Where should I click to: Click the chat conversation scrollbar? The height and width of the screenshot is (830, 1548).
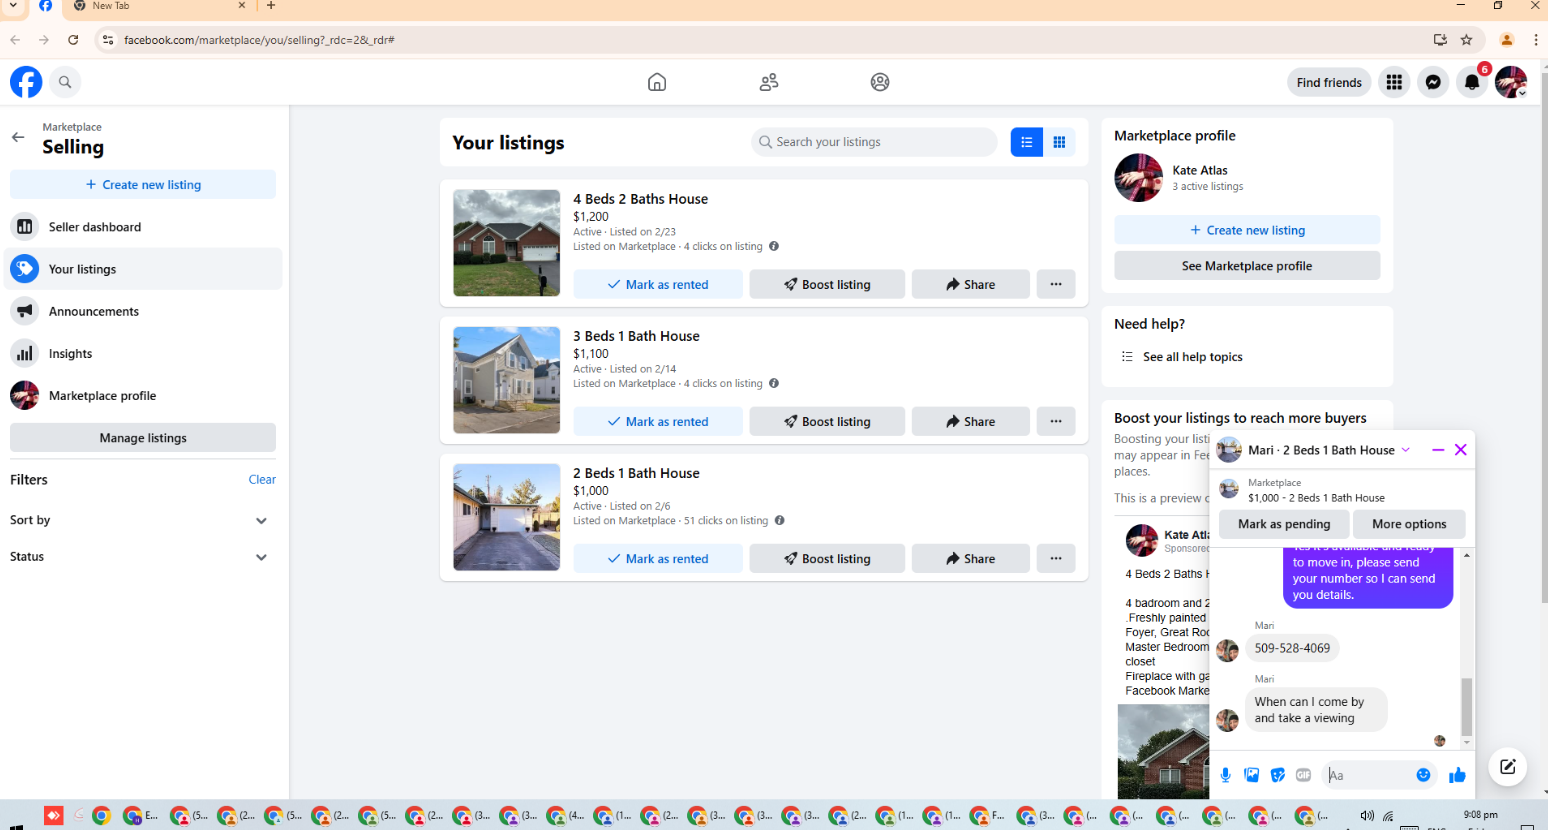1467,706
